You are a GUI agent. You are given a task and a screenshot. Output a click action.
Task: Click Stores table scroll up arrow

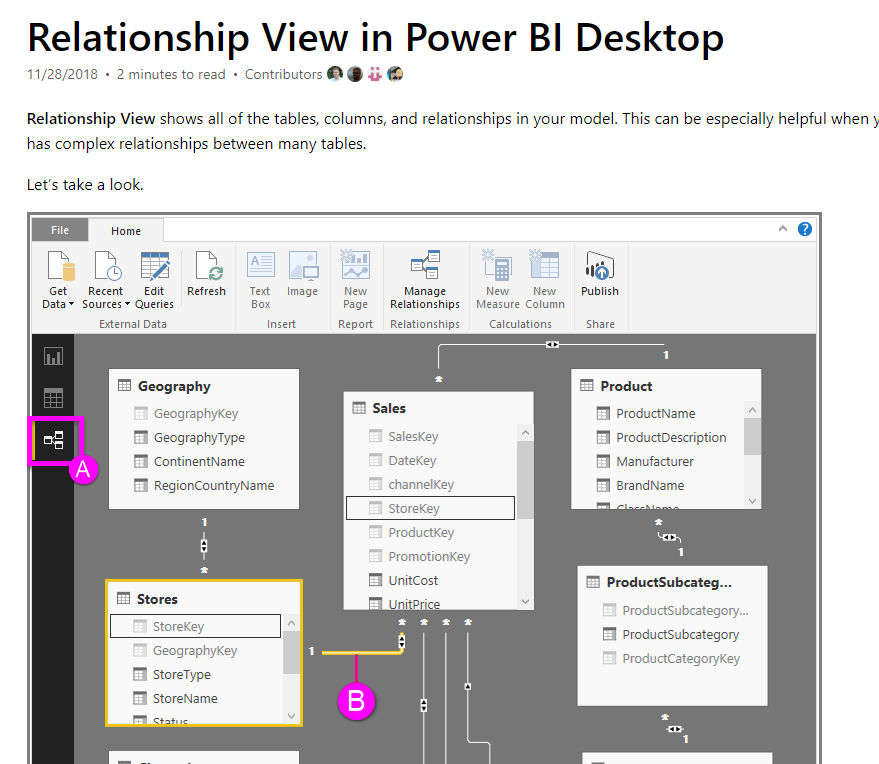[292, 623]
